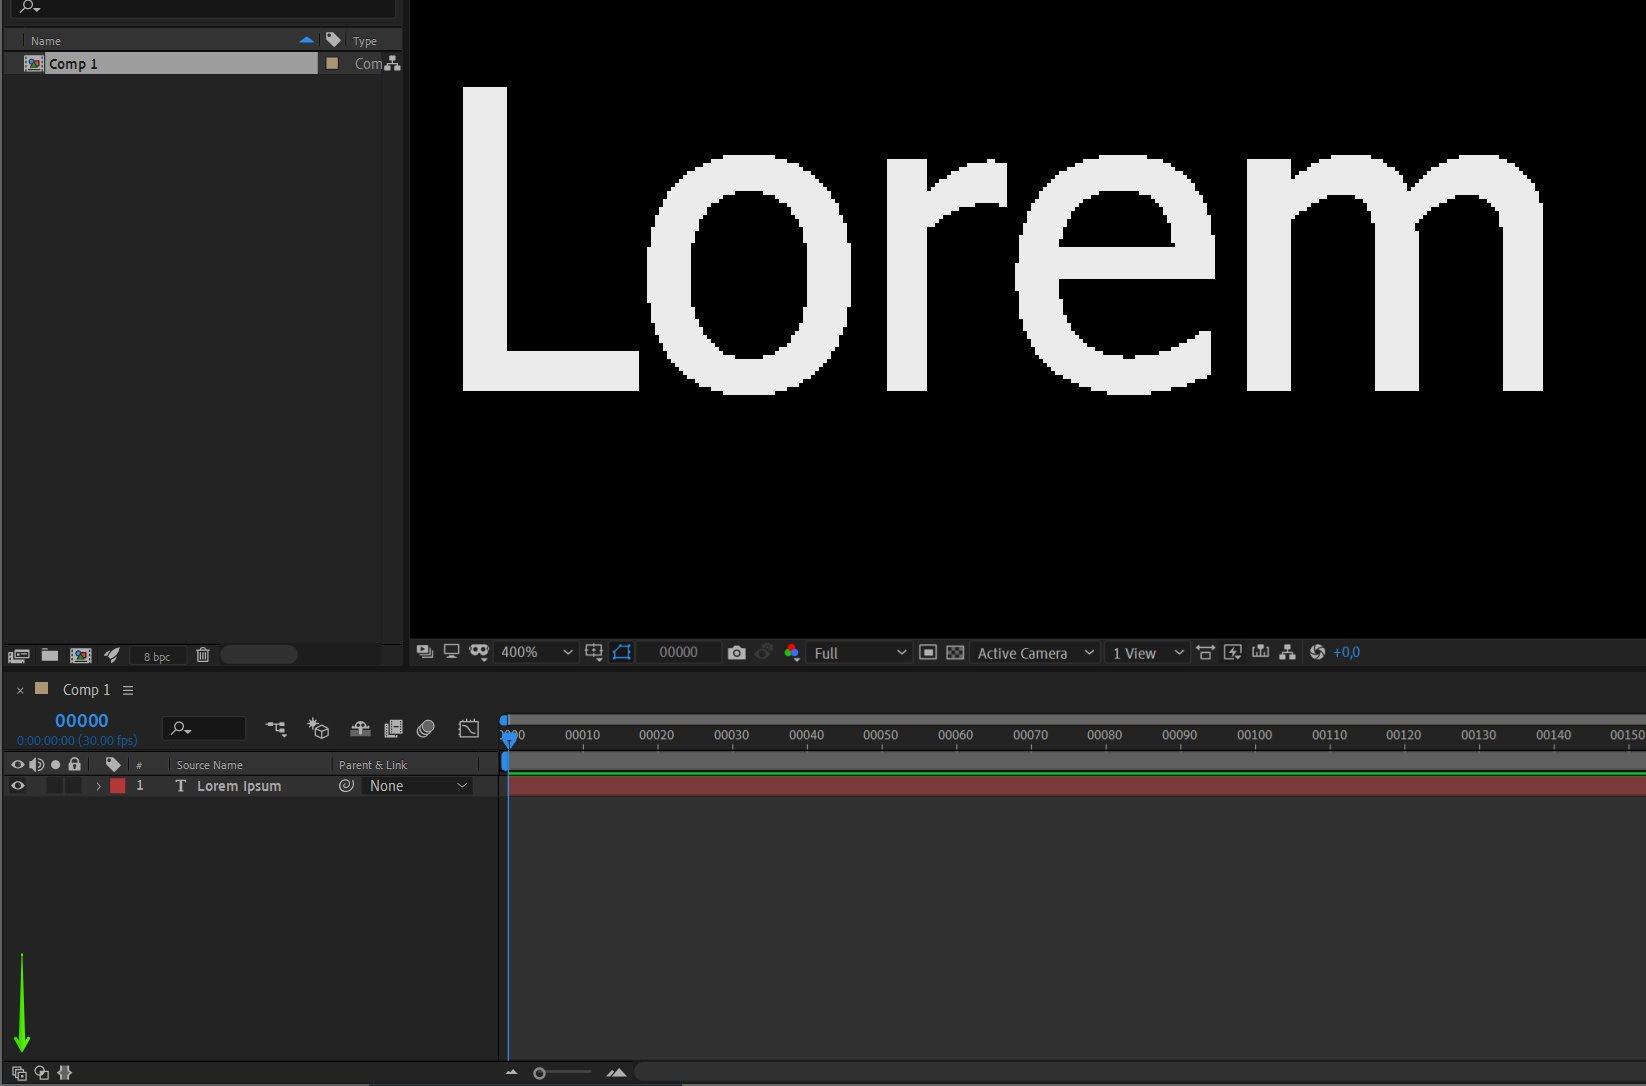Toggle the transparency grid
This screenshot has width=1646, height=1086.
coord(955,652)
